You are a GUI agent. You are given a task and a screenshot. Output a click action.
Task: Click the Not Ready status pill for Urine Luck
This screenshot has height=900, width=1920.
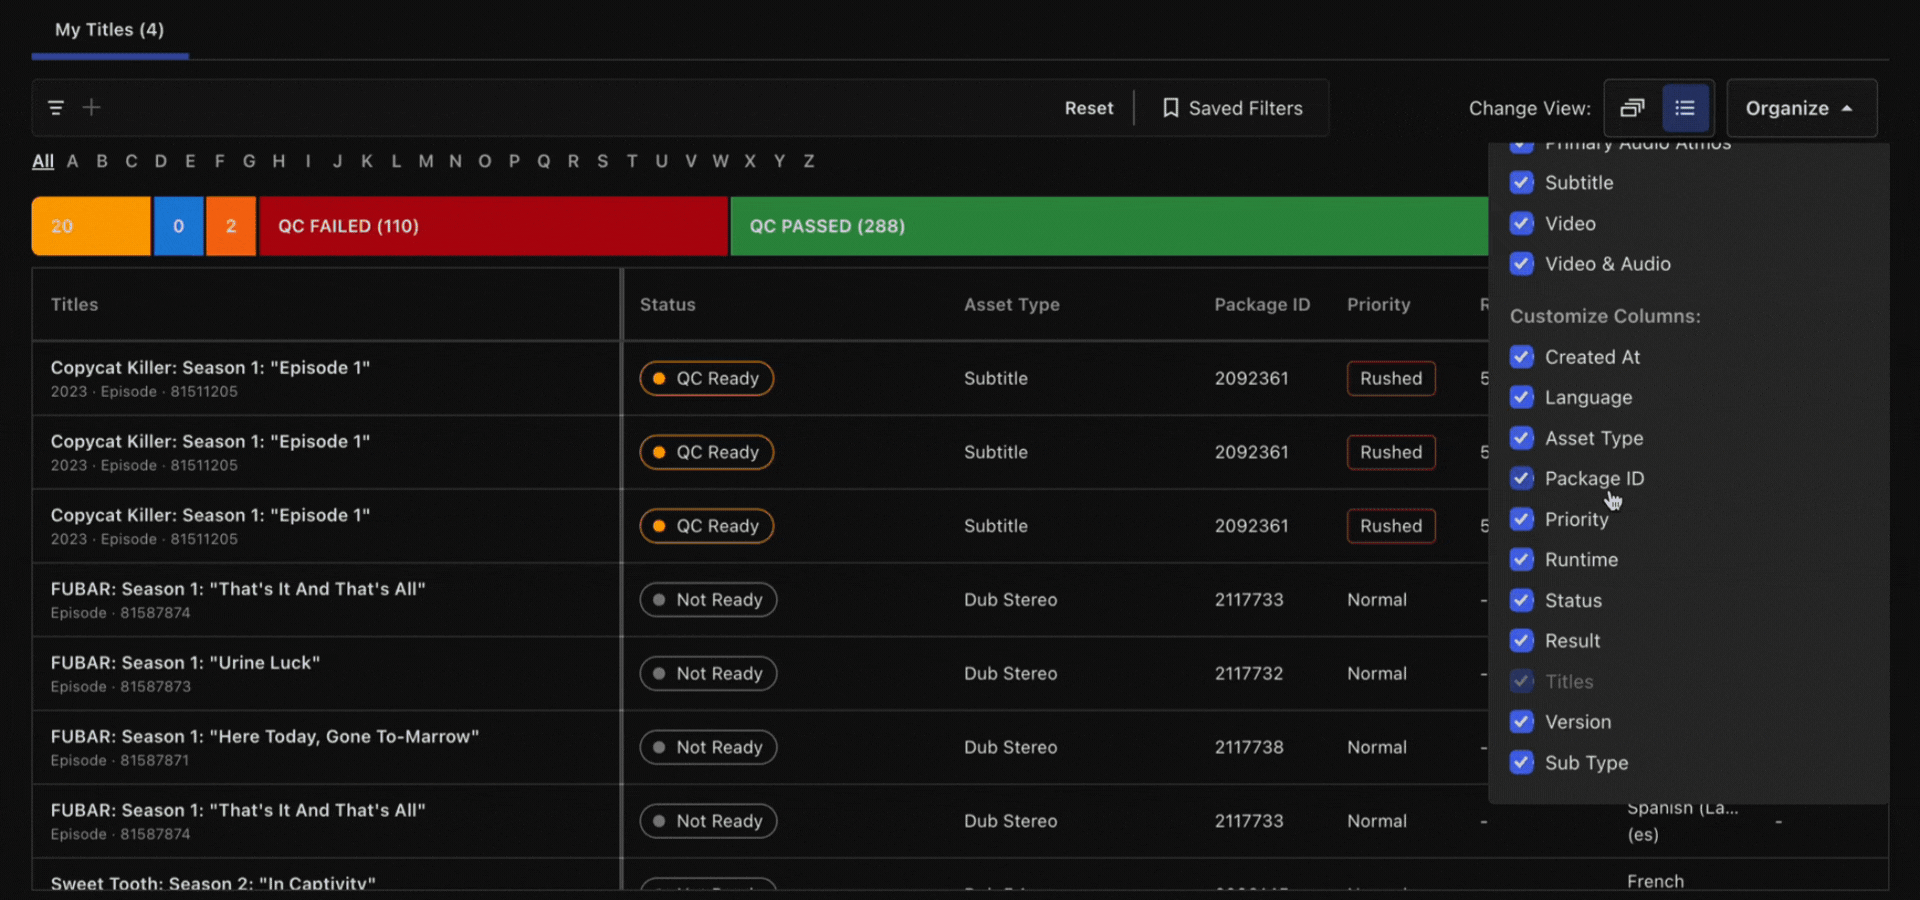click(x=707, y=673)
